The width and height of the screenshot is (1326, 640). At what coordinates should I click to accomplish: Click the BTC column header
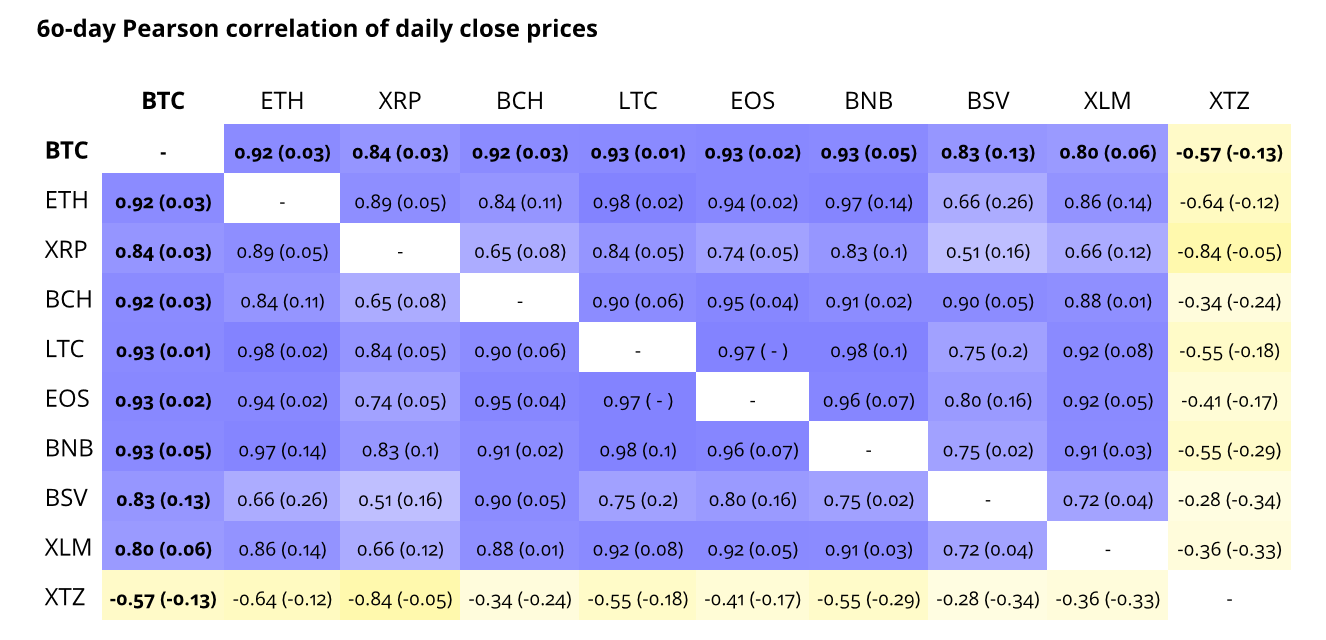(x=163, y=101)
